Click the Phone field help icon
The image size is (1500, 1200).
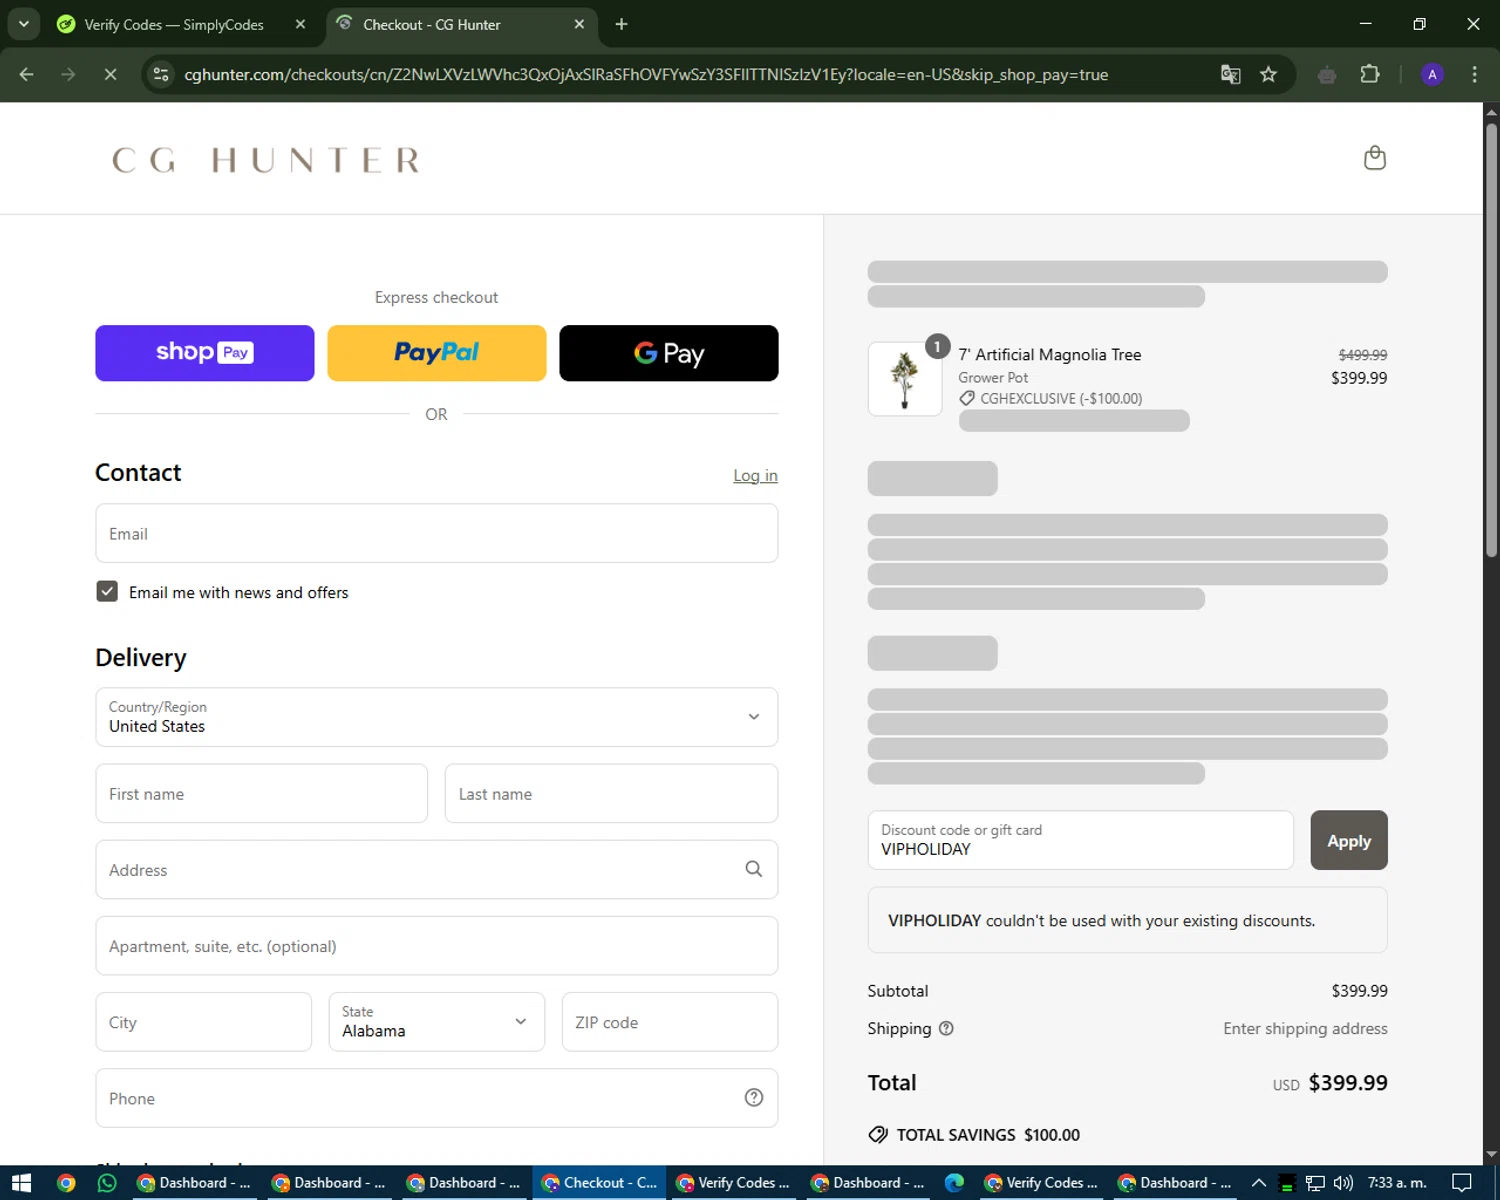point(754,1098)
